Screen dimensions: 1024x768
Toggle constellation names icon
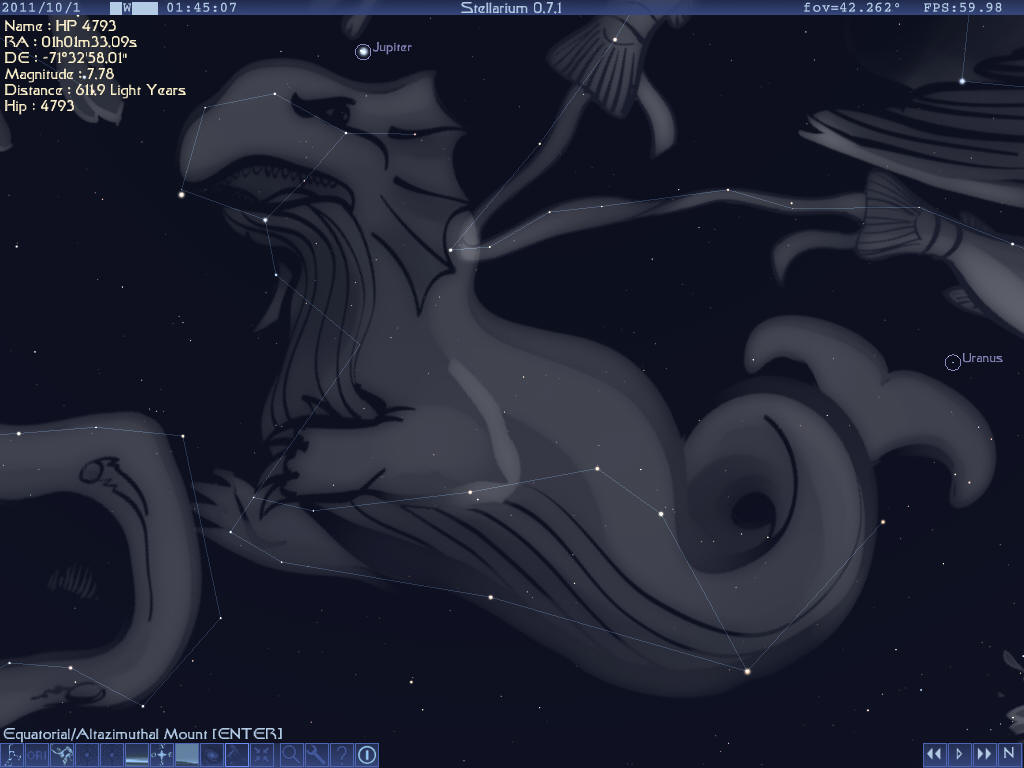pos(37,755)
